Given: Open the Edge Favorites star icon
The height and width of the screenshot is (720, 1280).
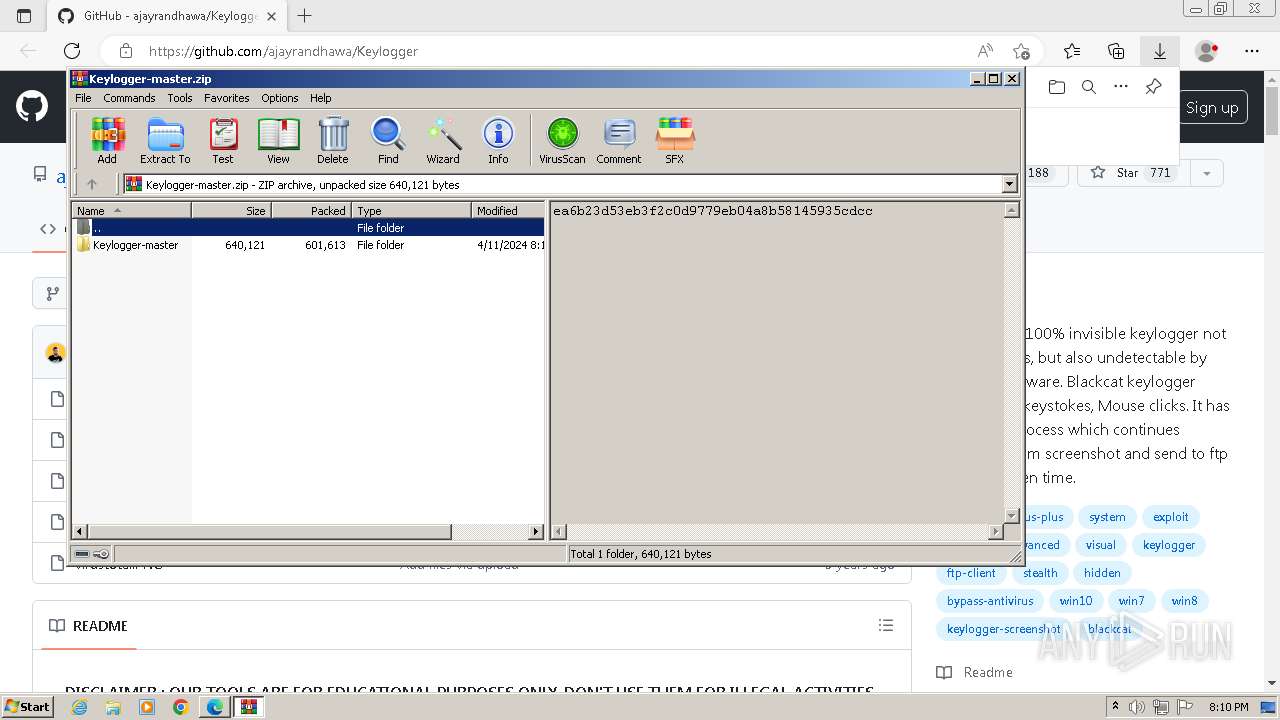Looking at the screenshot, I should 1072,51.
